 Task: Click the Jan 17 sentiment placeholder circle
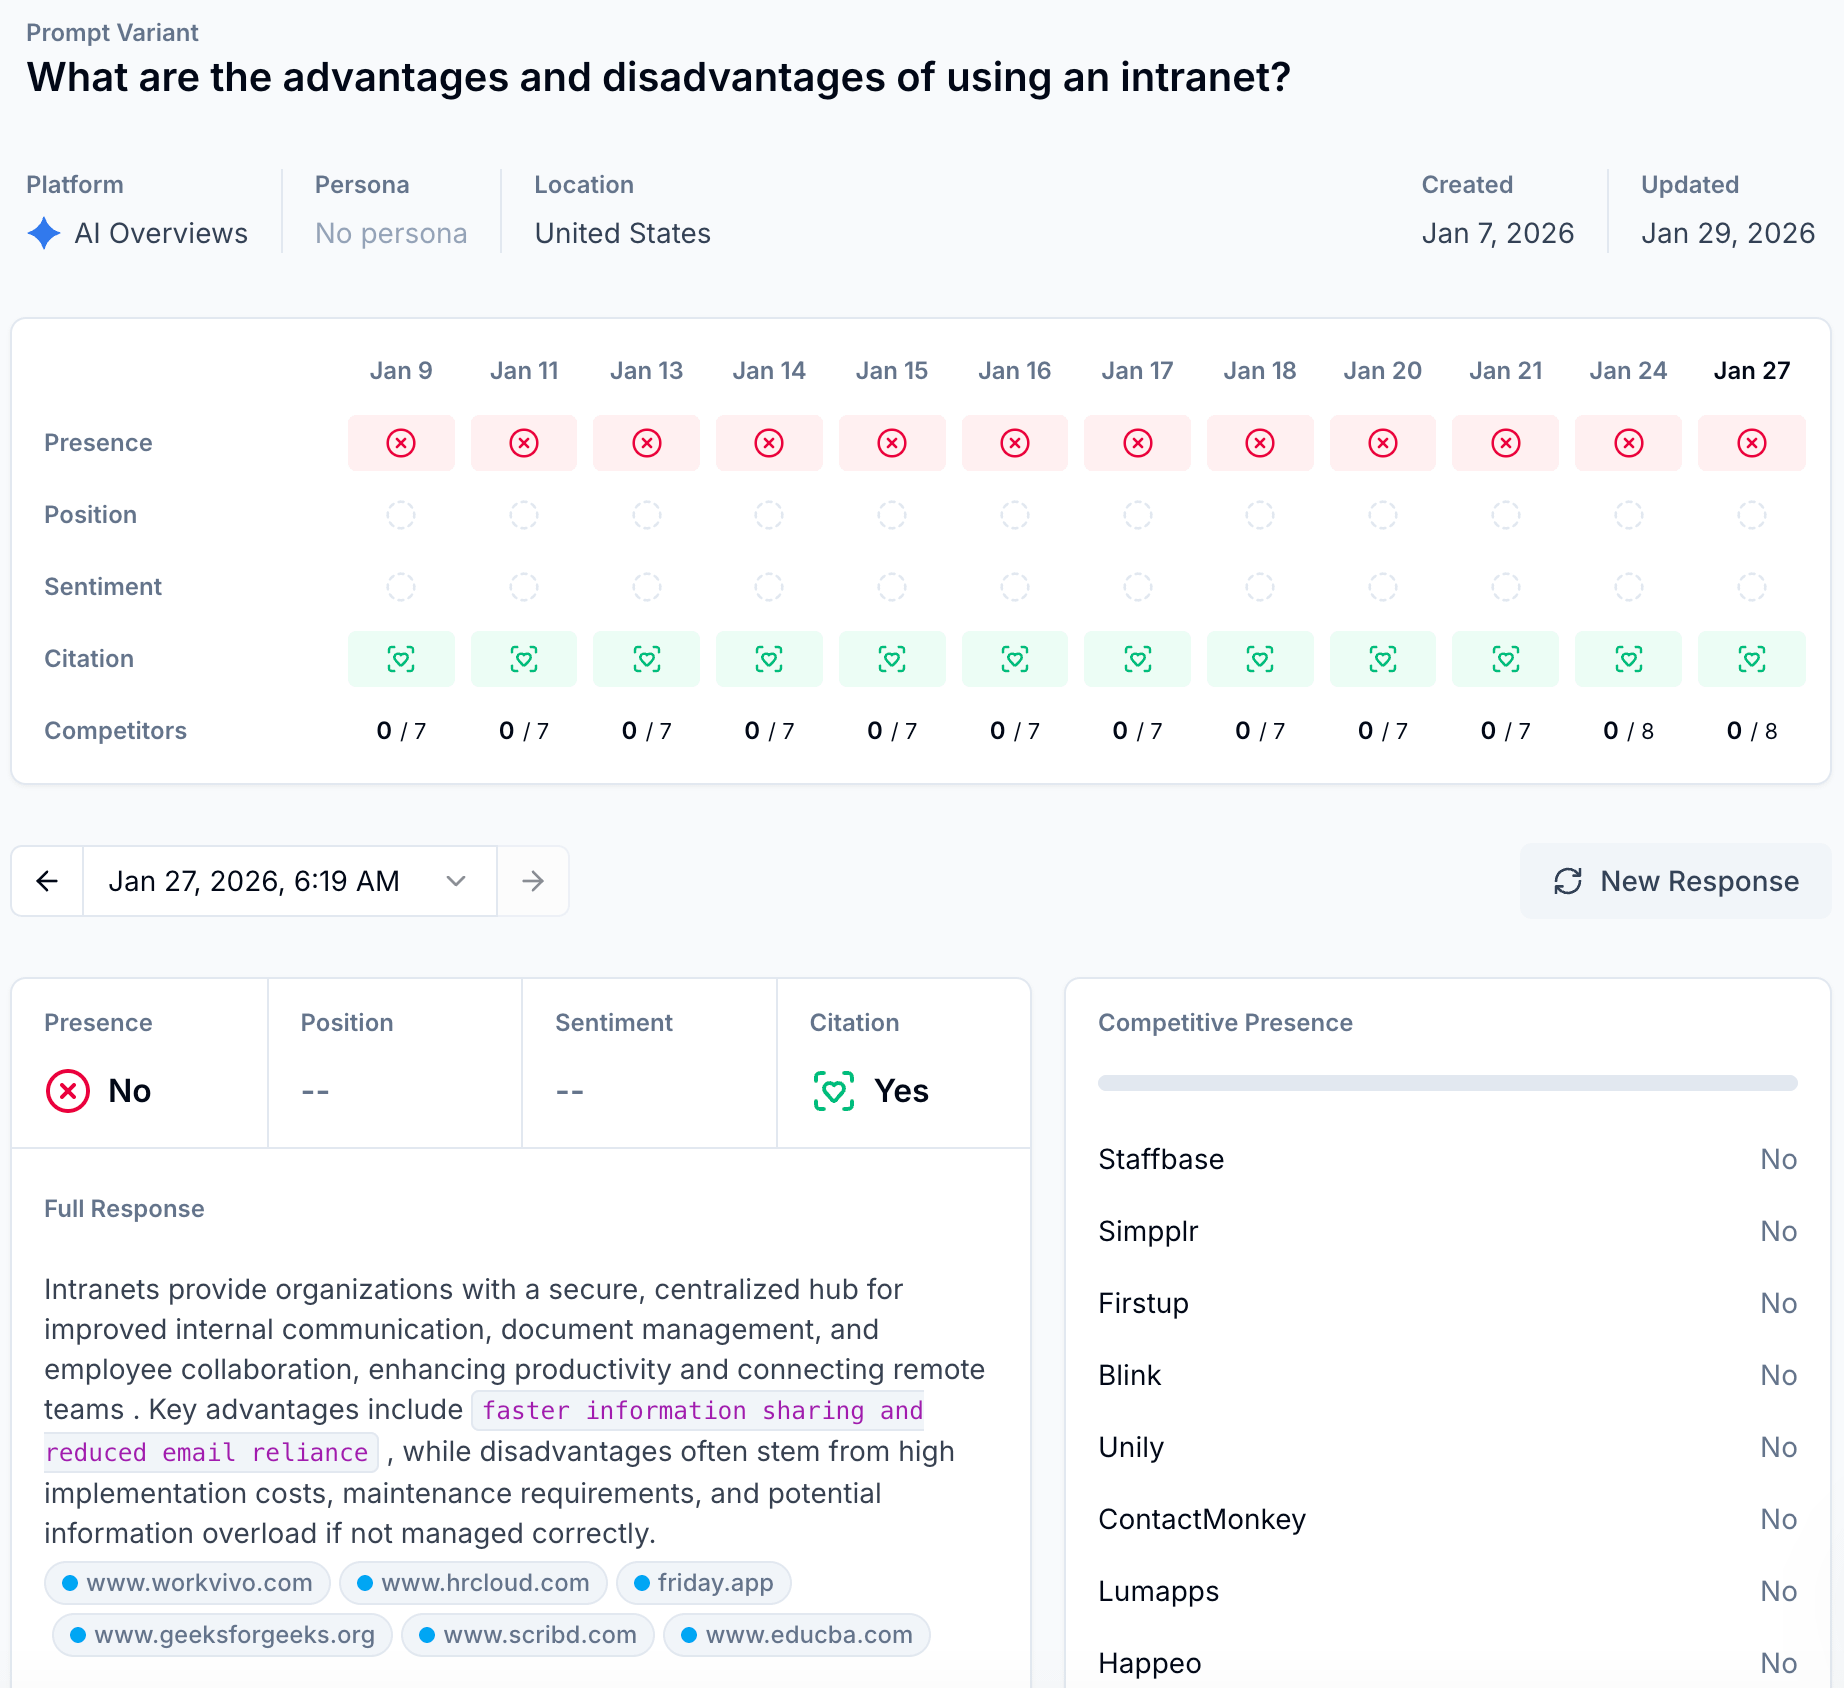tap(1138, 587)
